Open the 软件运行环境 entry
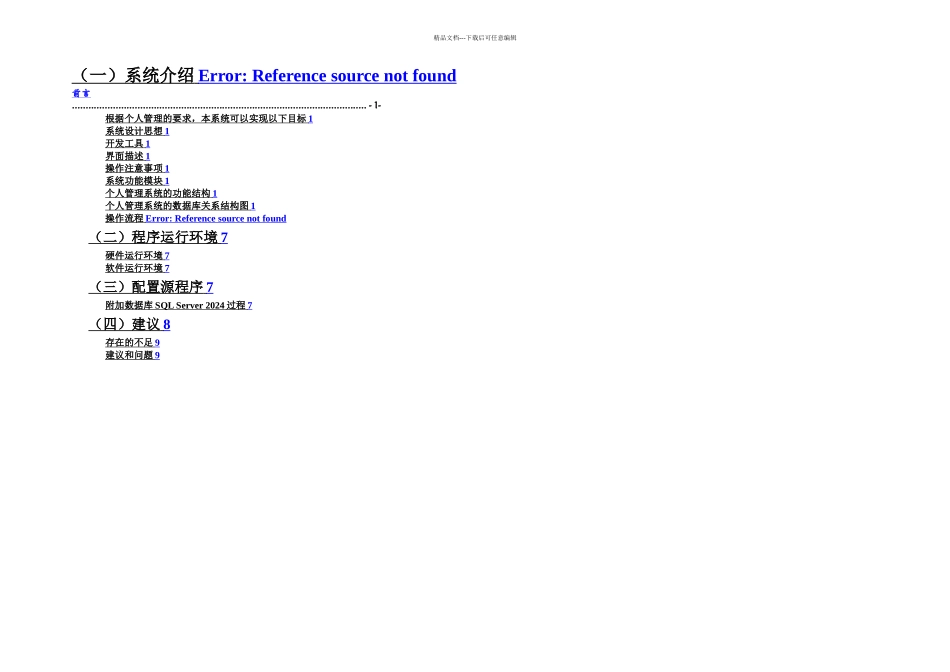Viewport: 950px width, 672px height. tap(138, 268)
